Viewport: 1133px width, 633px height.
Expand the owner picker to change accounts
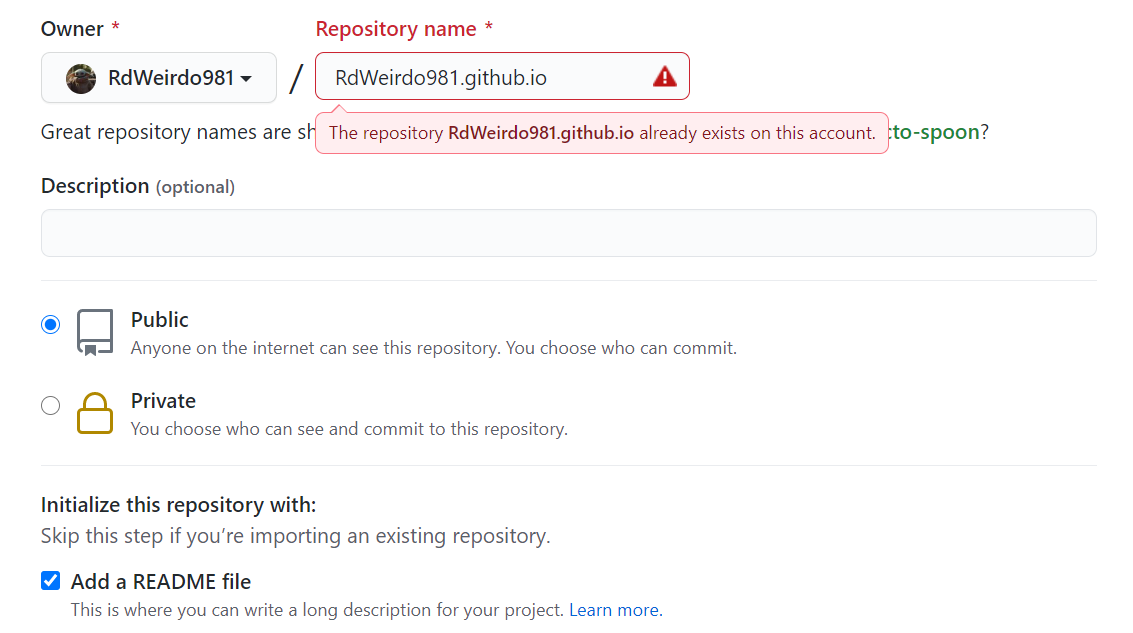[158, 77]
